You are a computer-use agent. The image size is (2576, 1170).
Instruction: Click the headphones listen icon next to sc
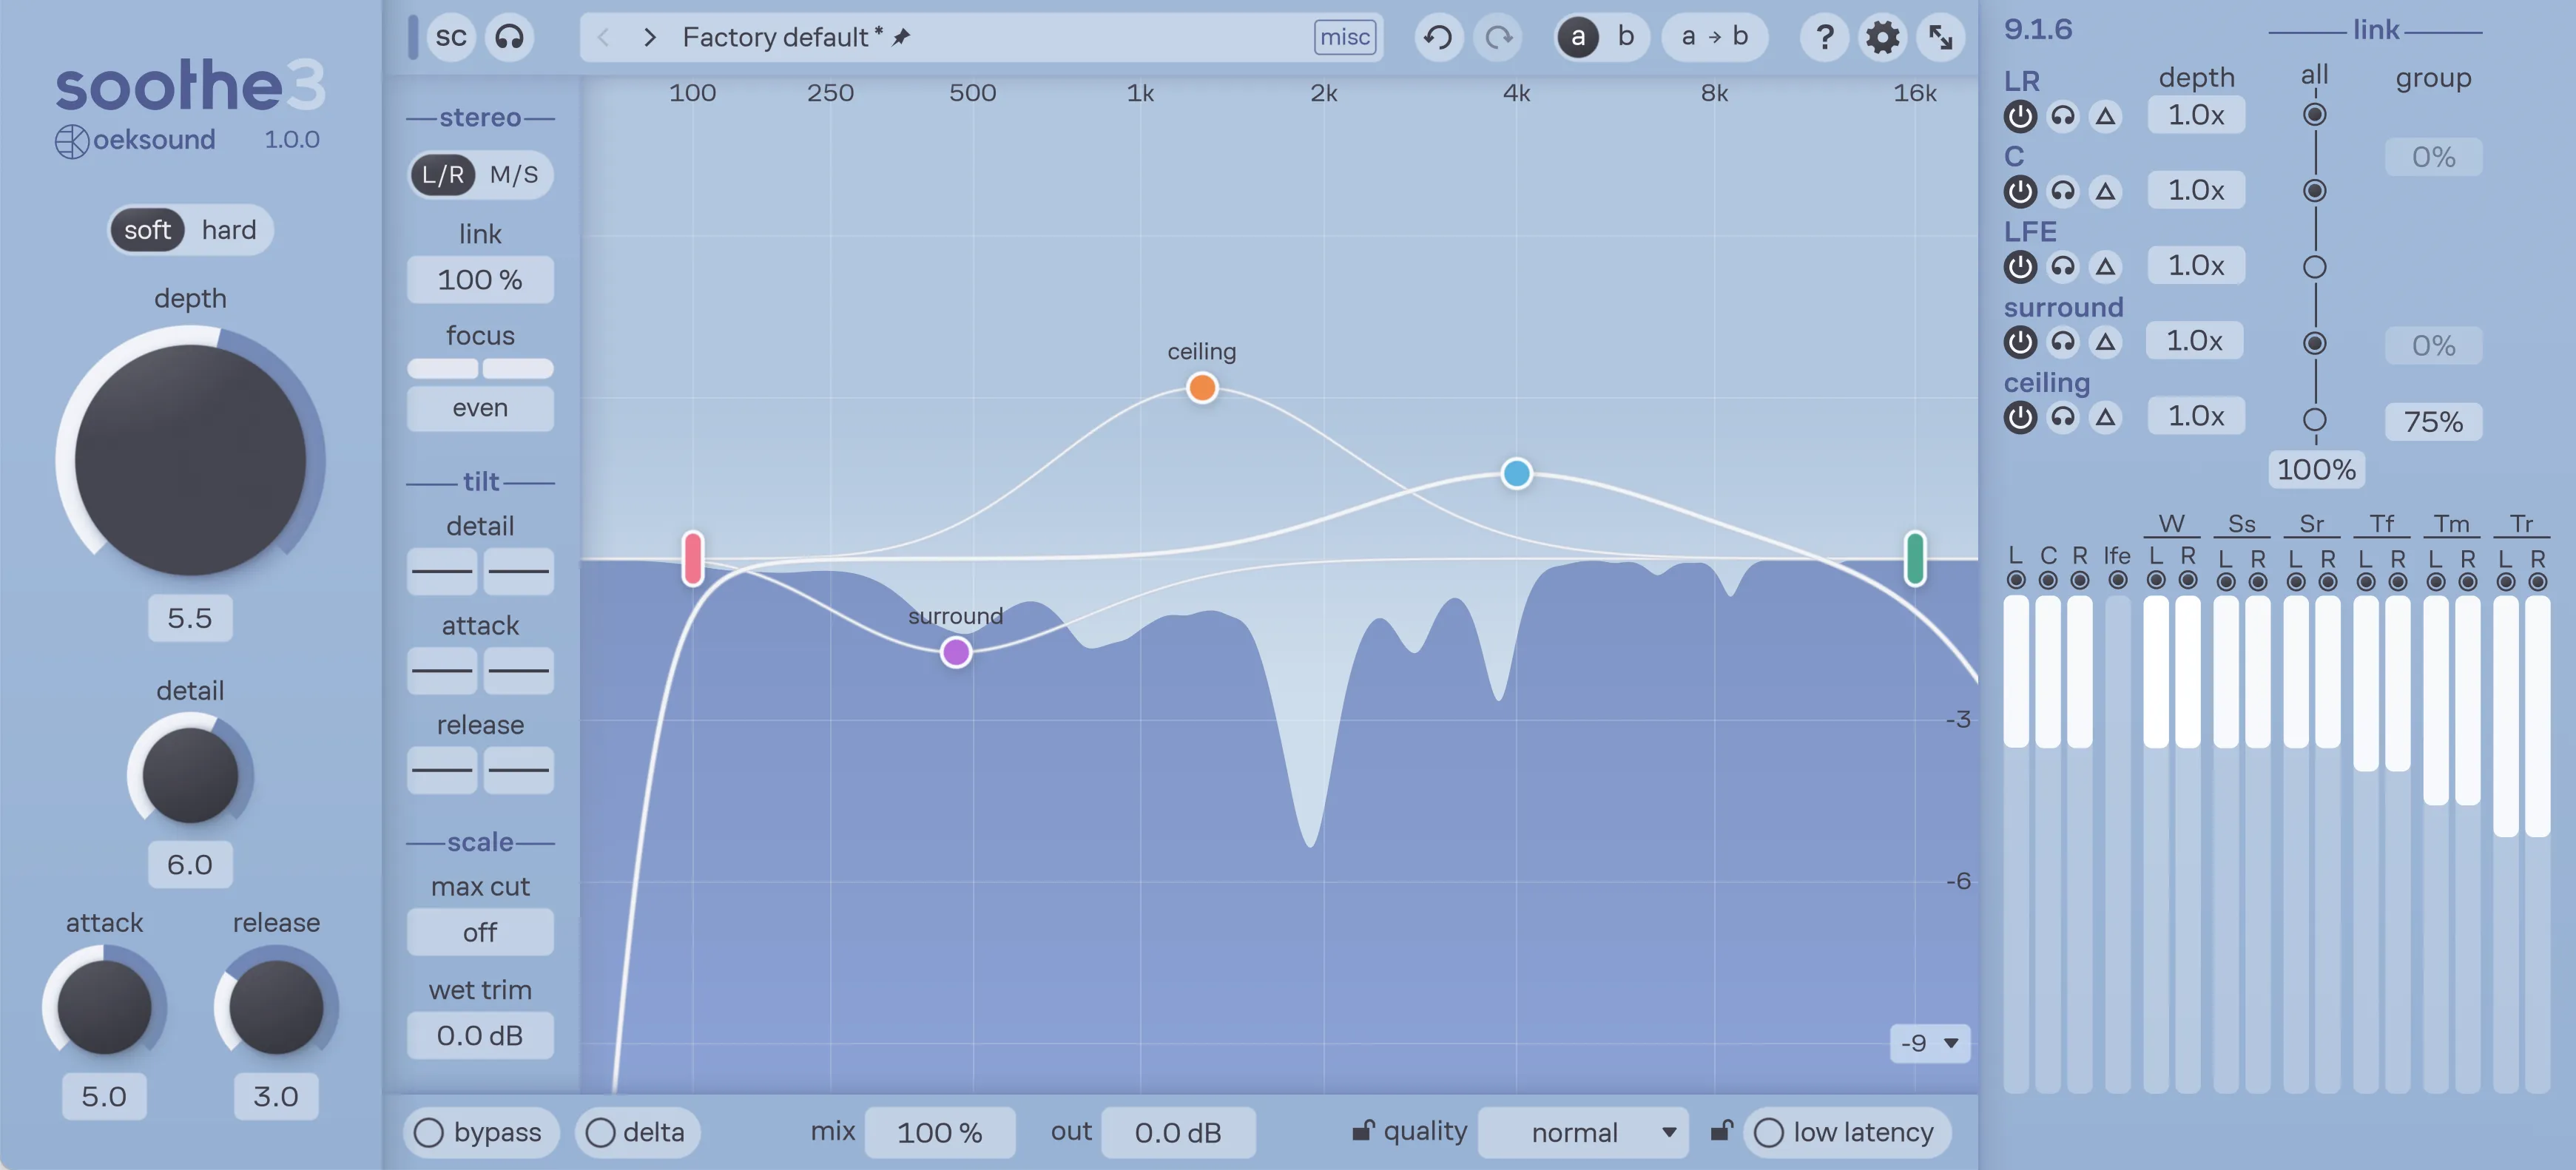point(510,37)
